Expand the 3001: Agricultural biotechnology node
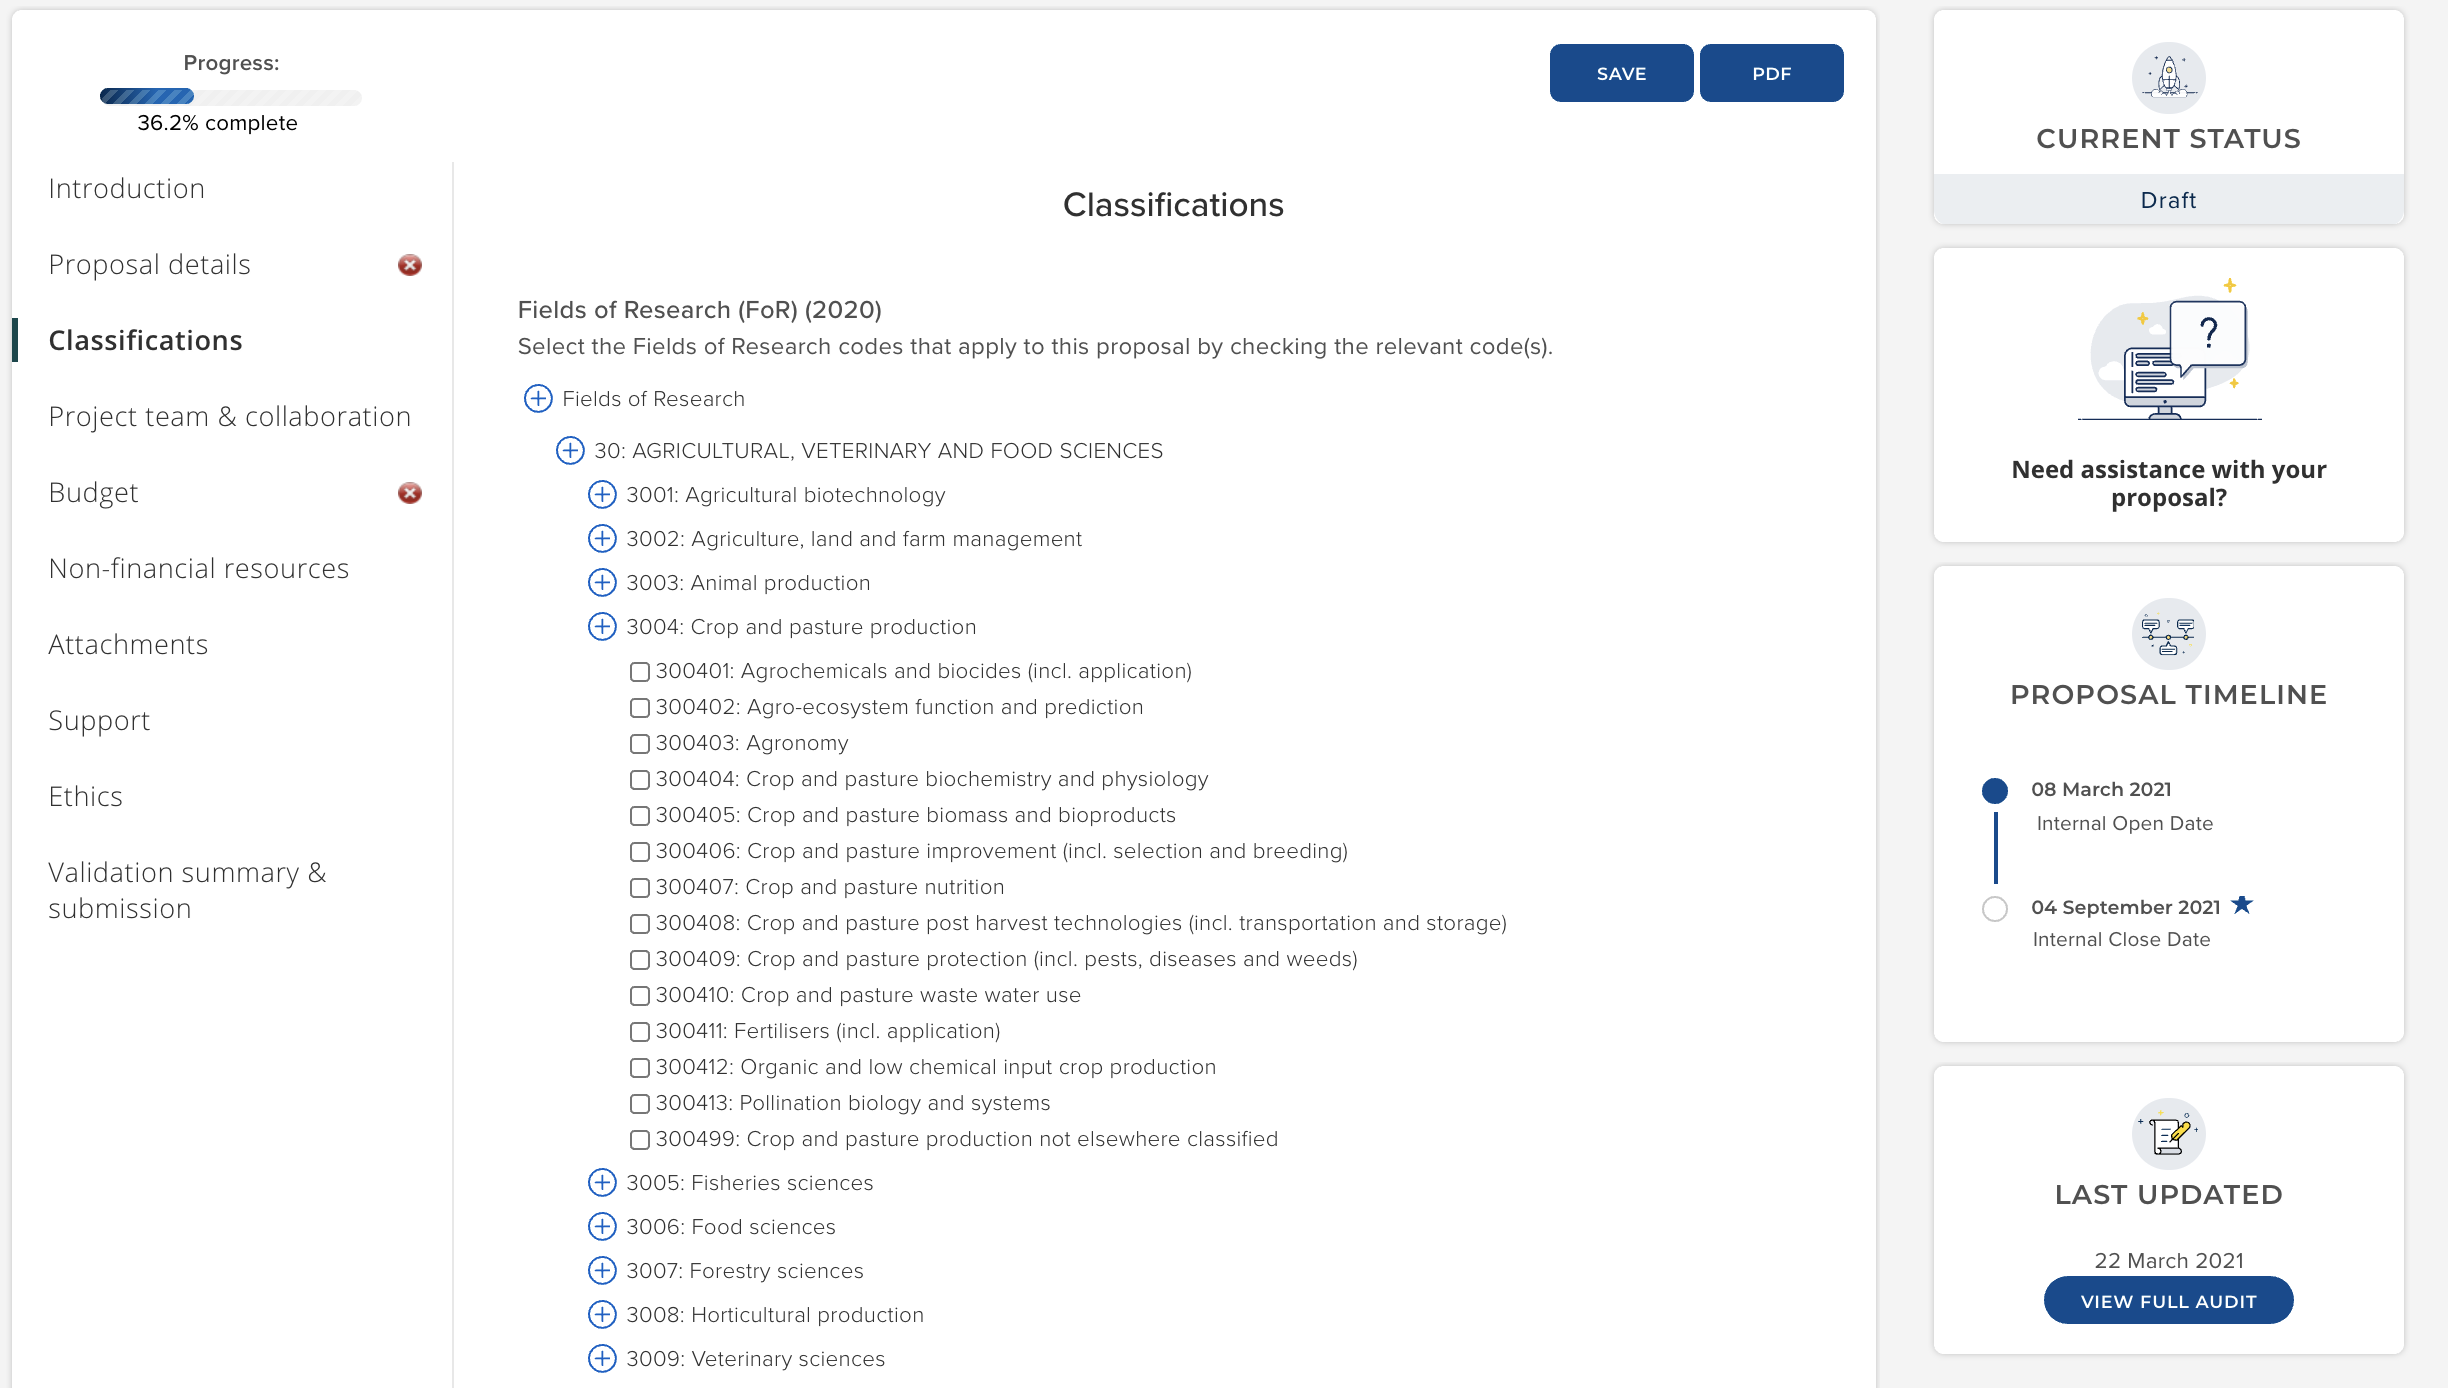 coord(602,495)
